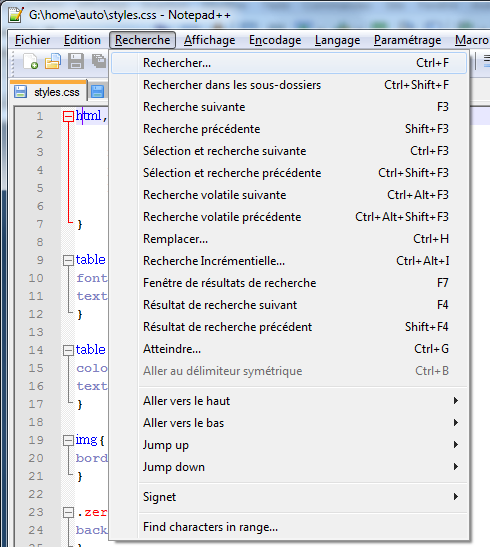Switch to the styles.css tab
The image size is (490, 547).
pos(48,92)
